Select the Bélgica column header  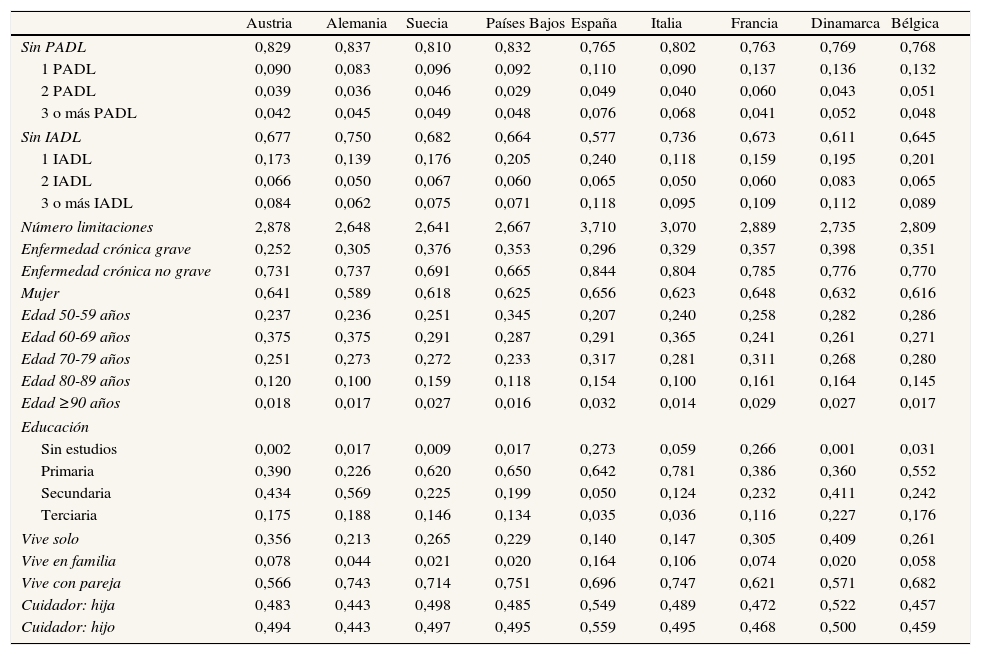point(914,23)
